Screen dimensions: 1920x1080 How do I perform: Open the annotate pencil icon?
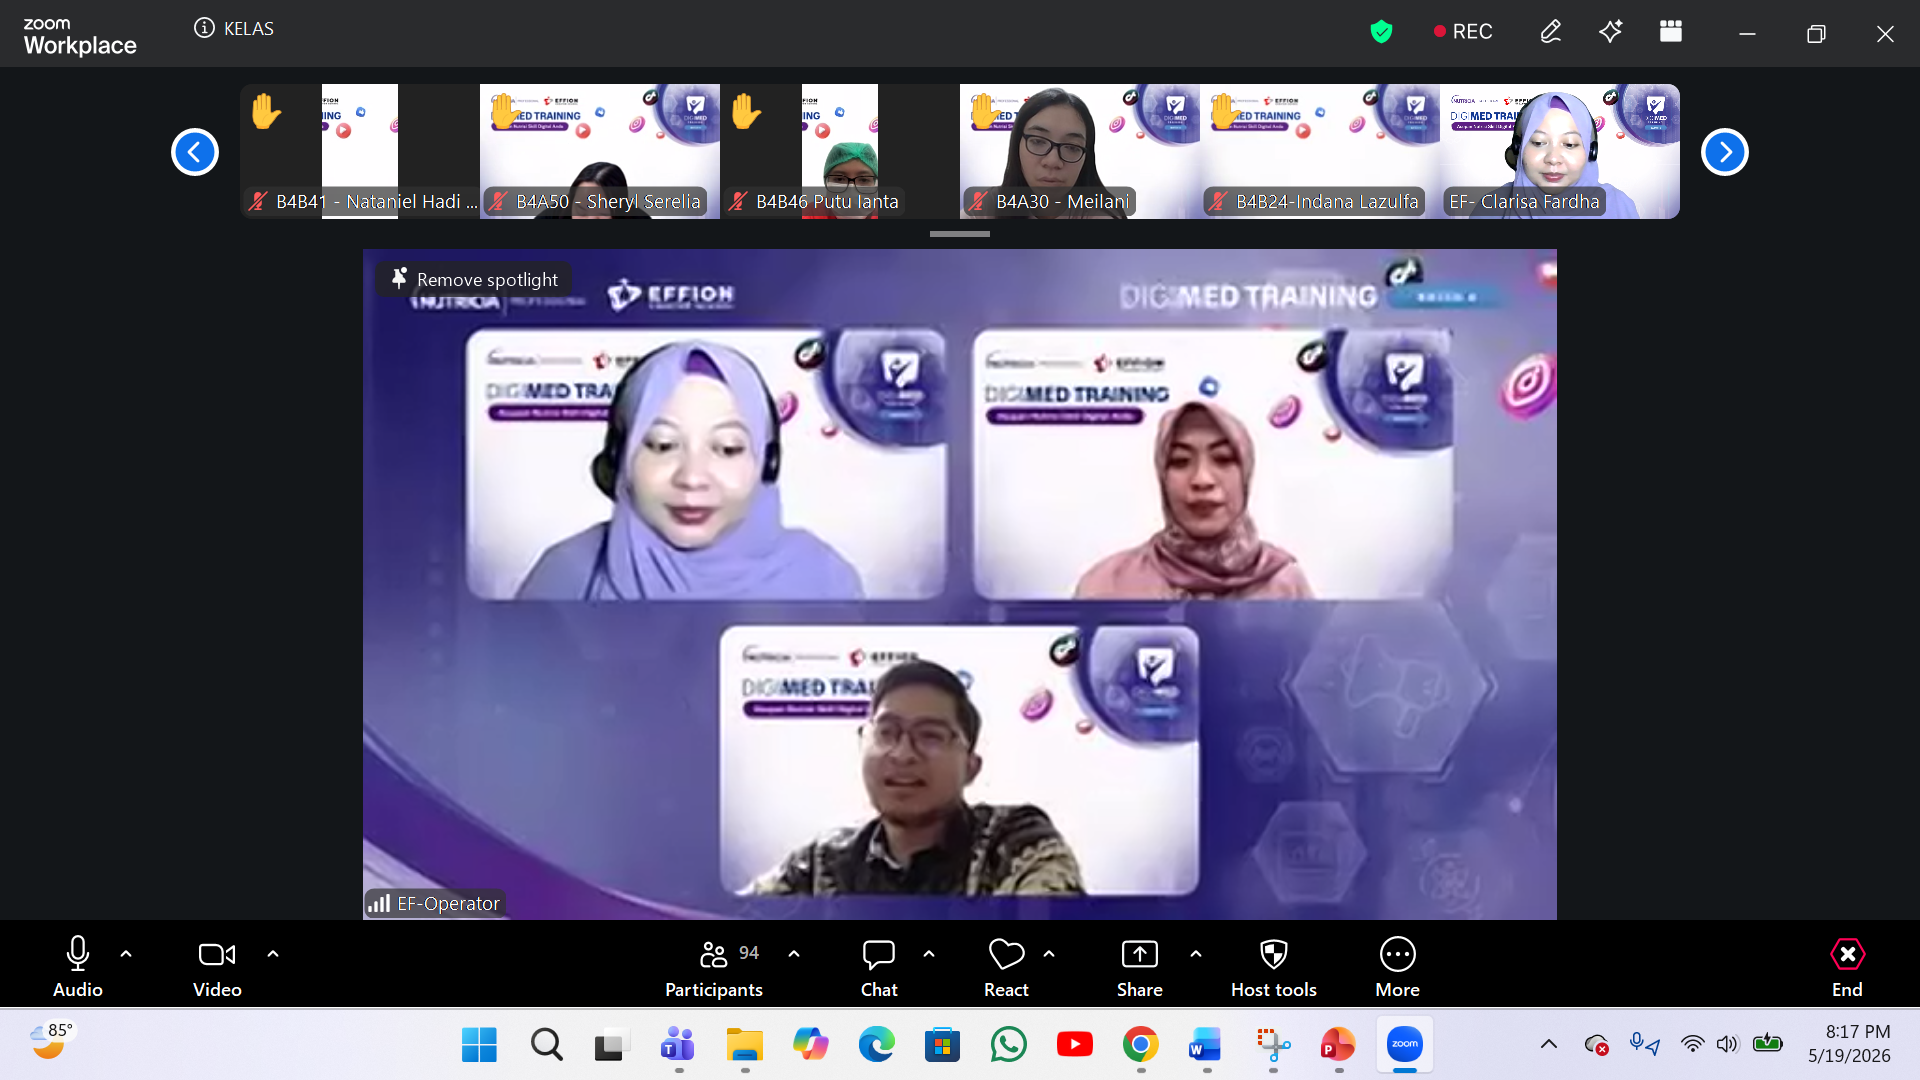(1550, 32)
